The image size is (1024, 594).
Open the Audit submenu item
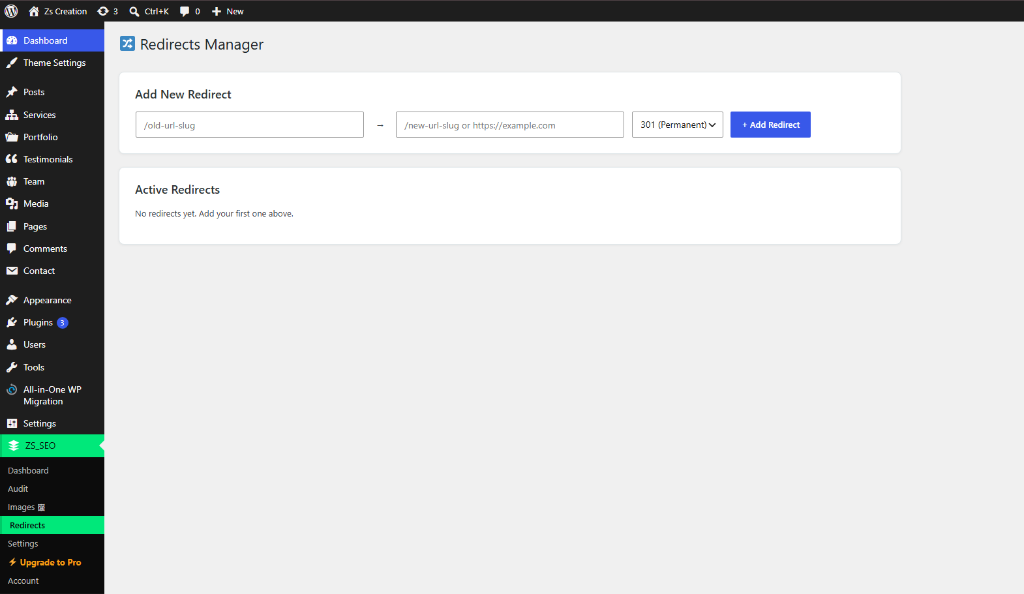tap(18, 489)
